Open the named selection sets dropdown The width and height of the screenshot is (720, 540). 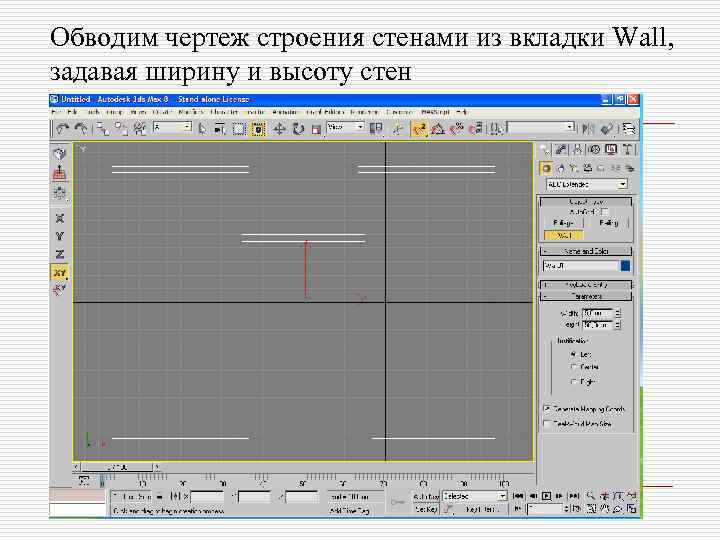[x=541, y=127]
